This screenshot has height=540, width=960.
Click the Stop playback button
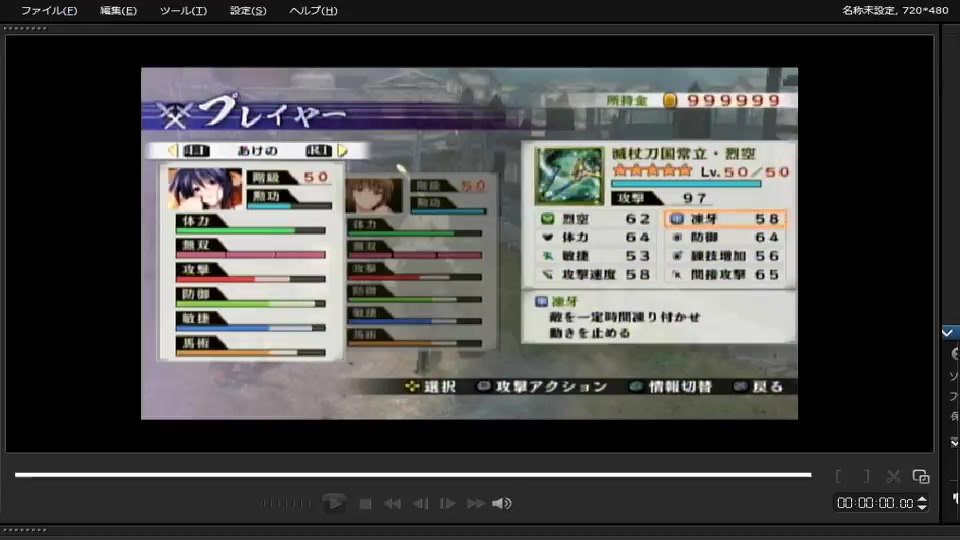click(x=366, y=504)
